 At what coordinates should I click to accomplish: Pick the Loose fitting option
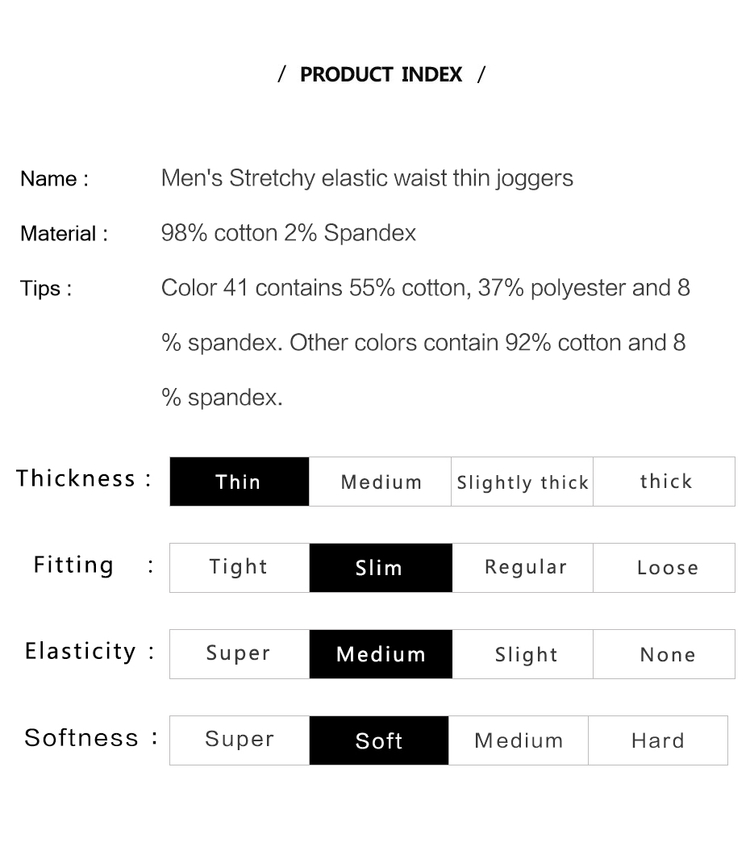coord(664,568)
